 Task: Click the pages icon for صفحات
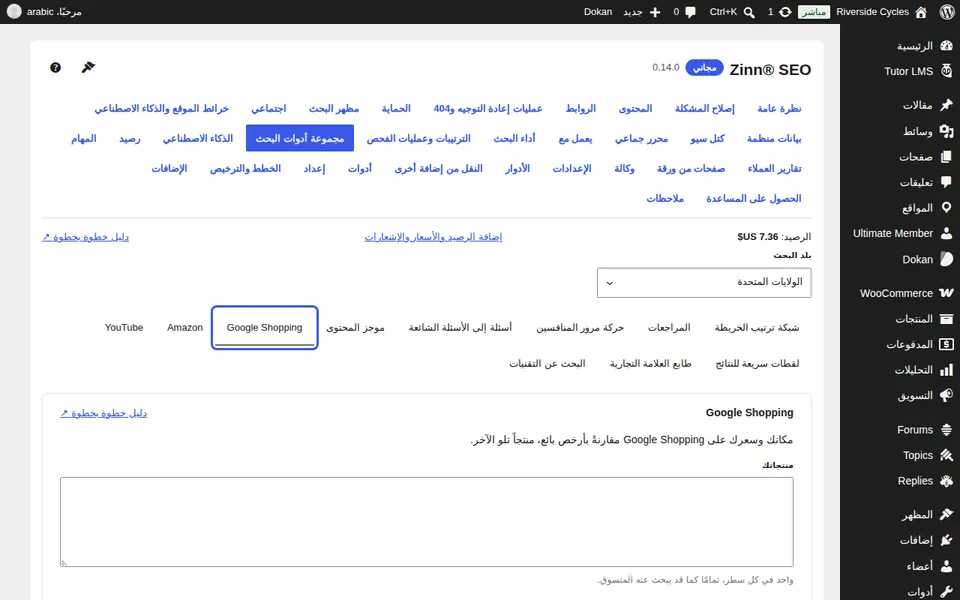tap(947, 157)
